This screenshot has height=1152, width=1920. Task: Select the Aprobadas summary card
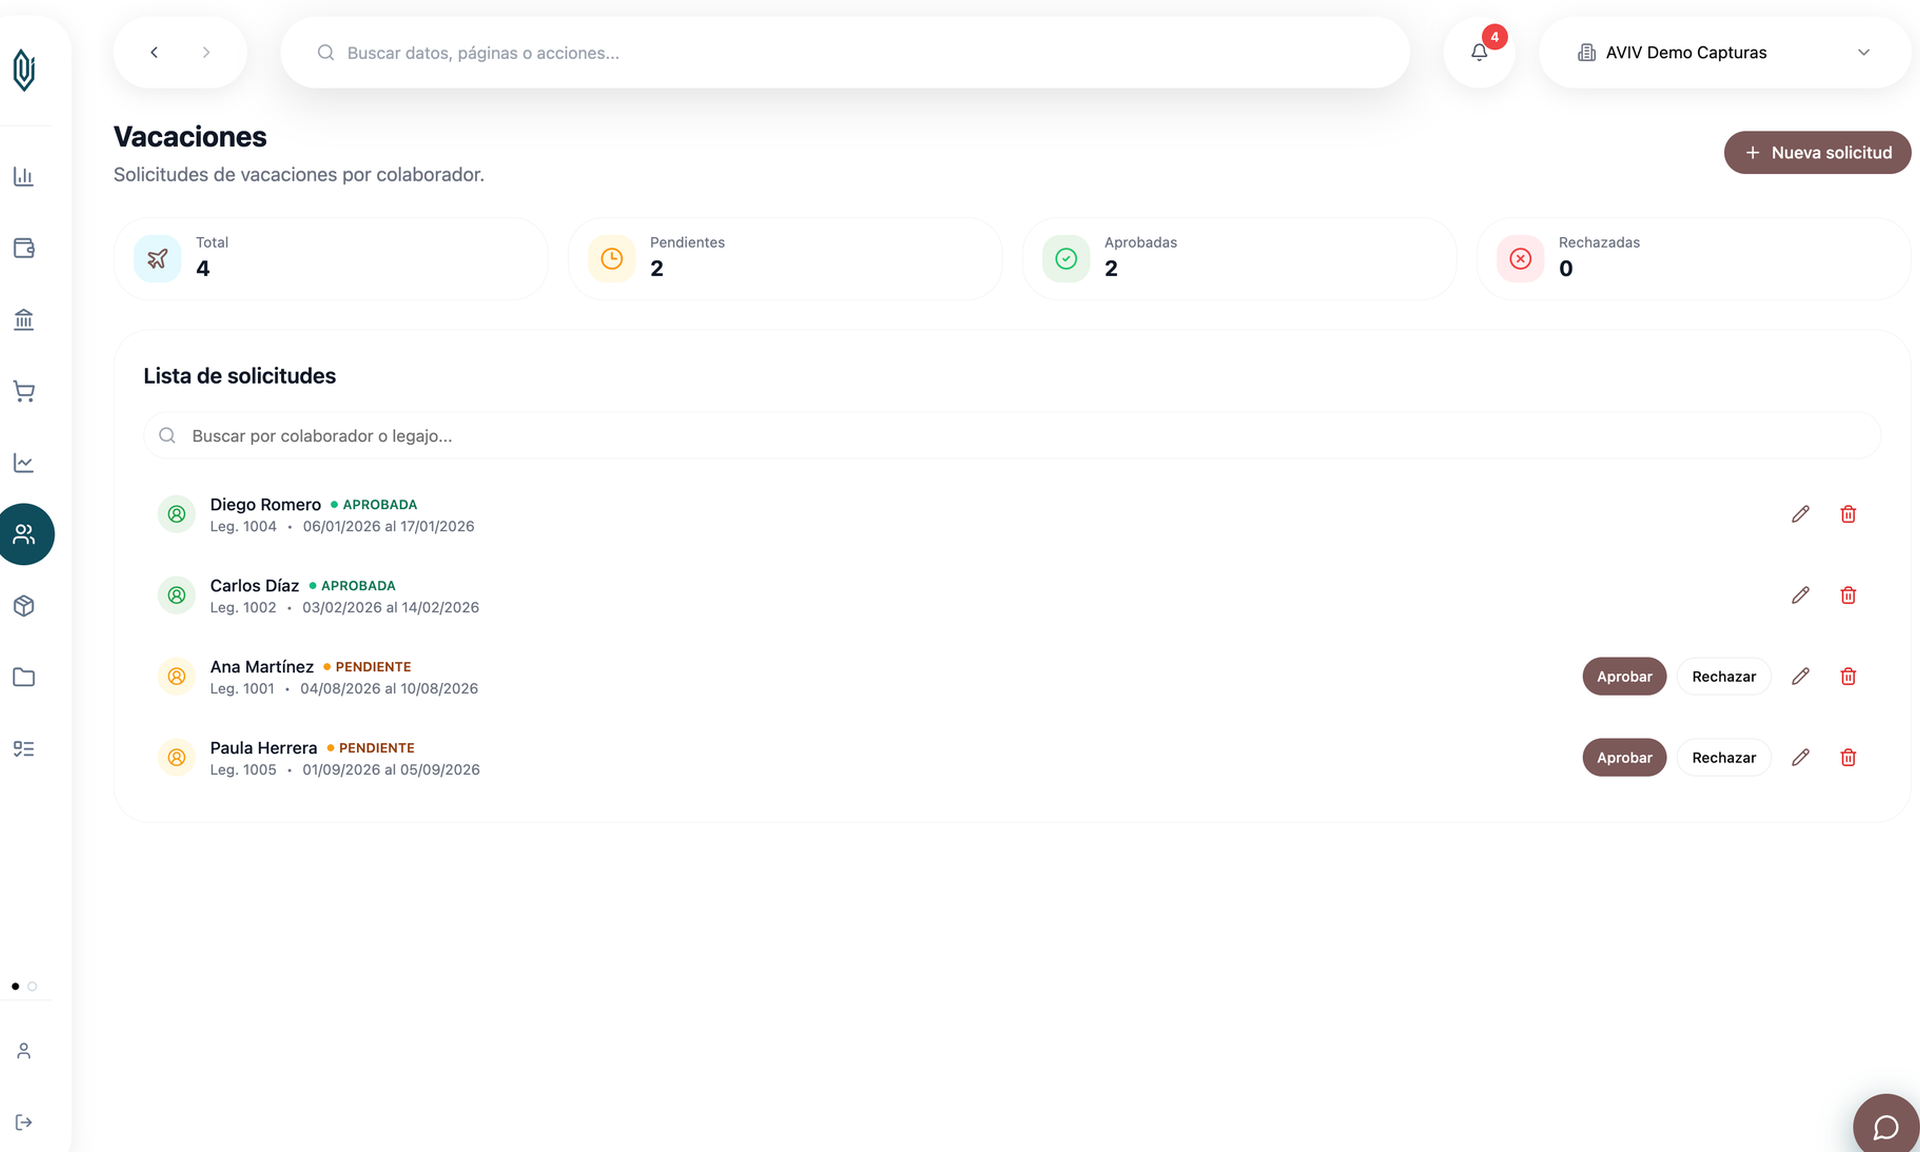pos(1239,259)
